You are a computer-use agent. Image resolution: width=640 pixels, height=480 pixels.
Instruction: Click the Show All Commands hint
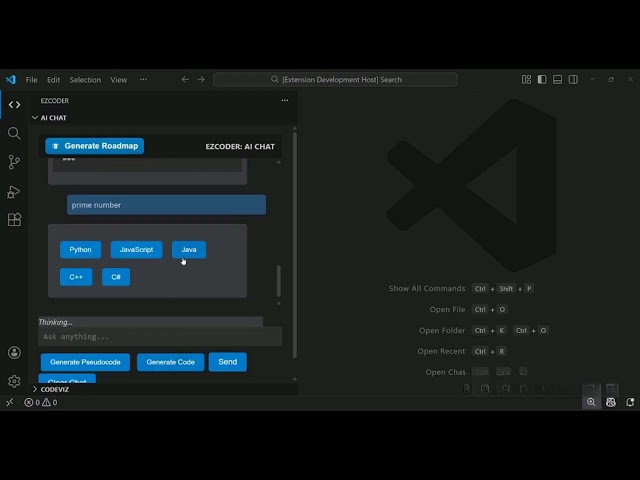coord(427,289)
